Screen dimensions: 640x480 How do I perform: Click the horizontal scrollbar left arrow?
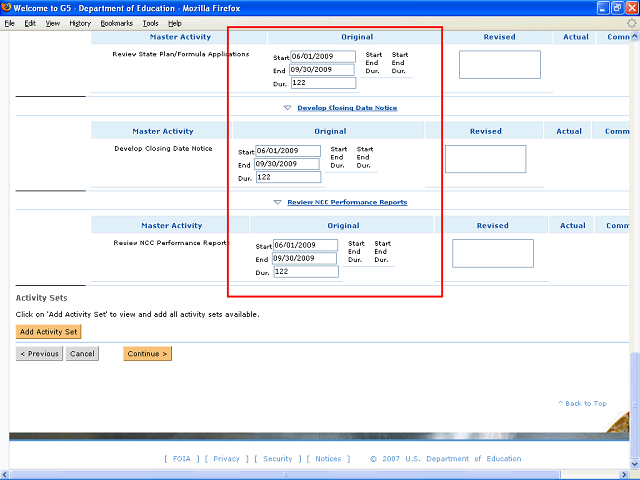[4, 475]
